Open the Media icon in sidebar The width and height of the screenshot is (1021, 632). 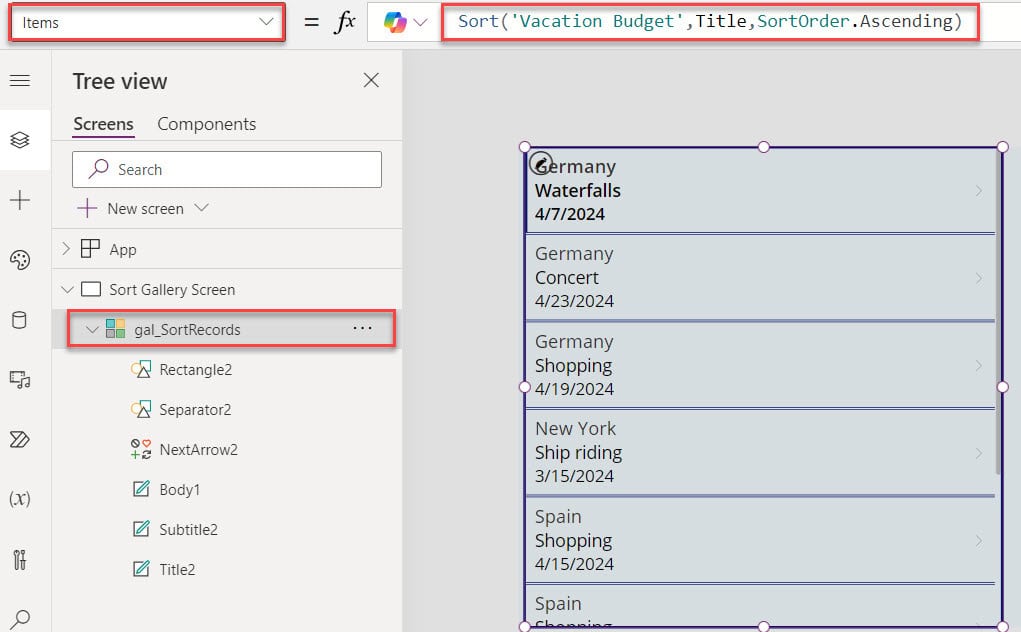click(20, 379)
